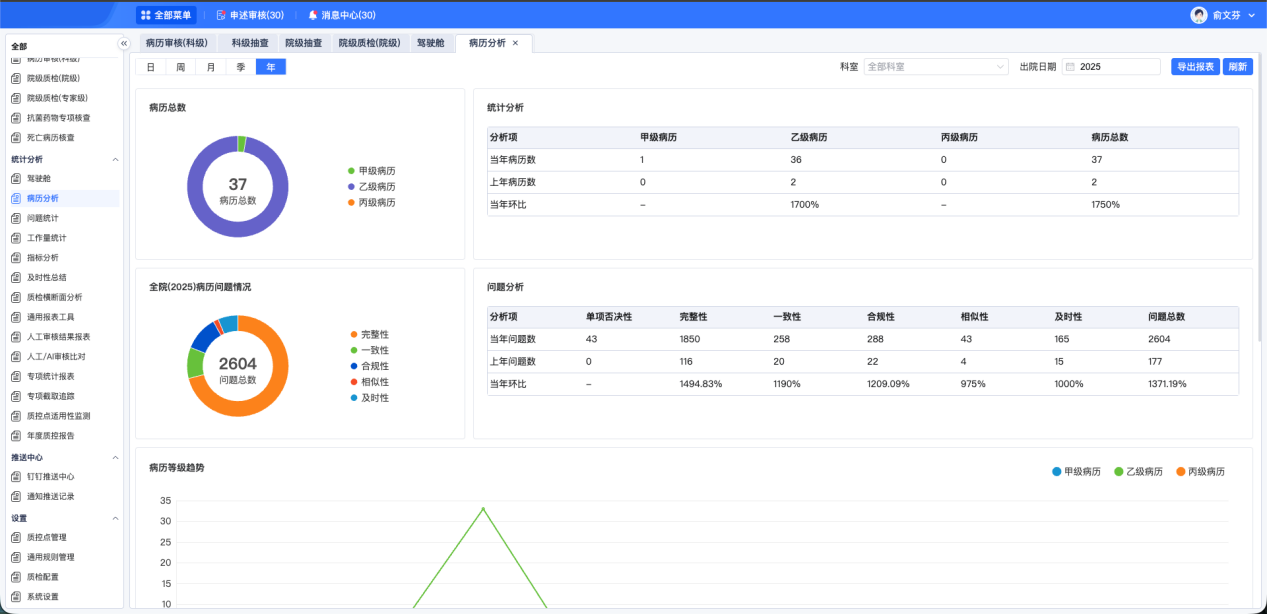This screenshot has width=1267, height=614.
Task: Open the 科室 department dropdown
Action: pos(936,67)
